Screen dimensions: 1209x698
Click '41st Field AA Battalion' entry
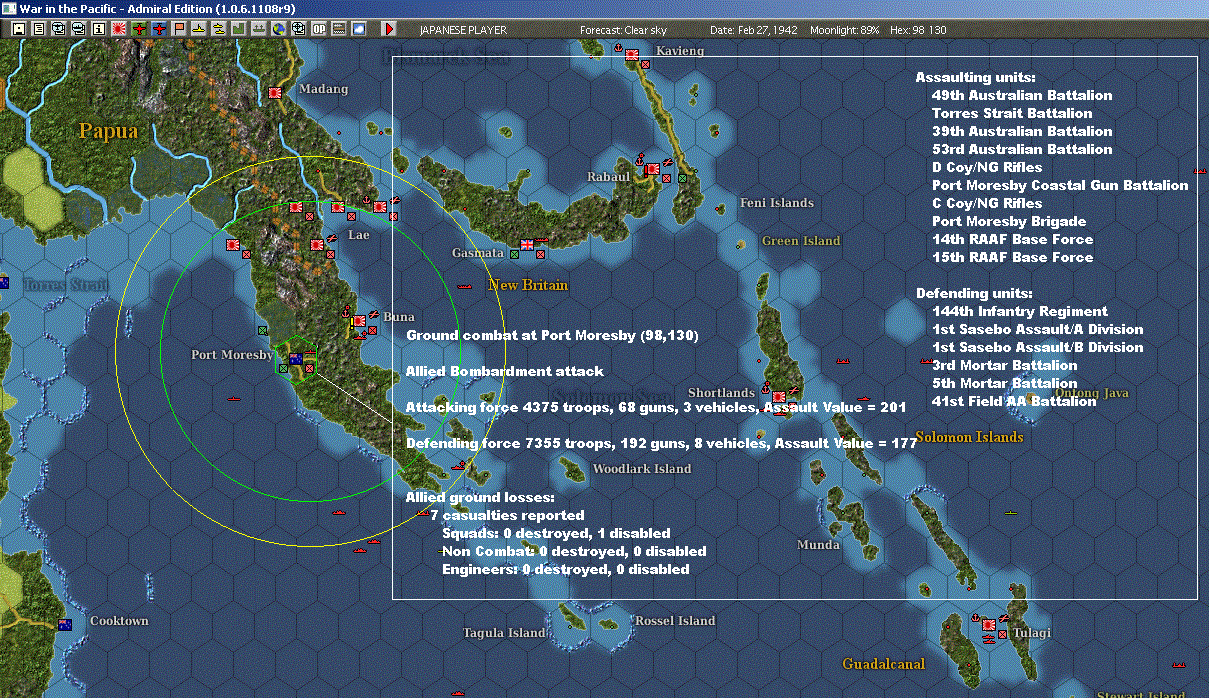[x=1014, y=401]
